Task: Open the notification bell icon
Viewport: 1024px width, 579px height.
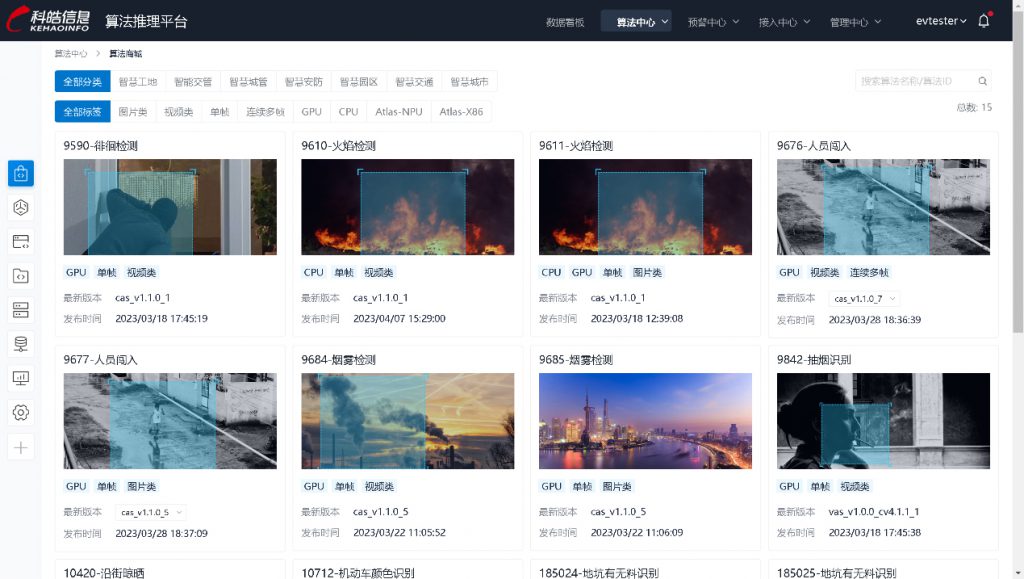Action: [x=984, y=21]
